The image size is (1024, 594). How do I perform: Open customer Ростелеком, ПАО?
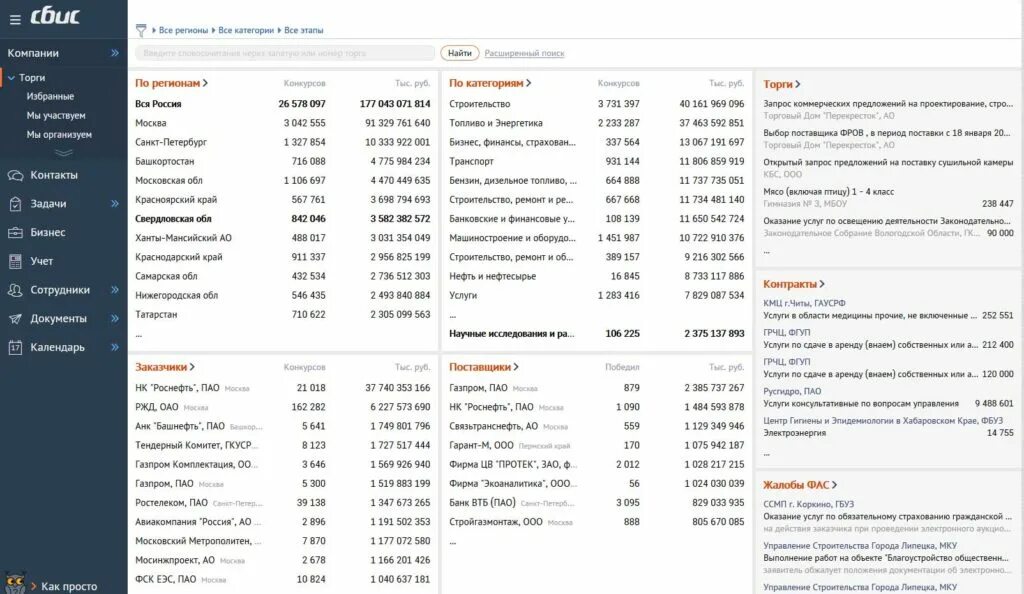click(x=171, y=503)
